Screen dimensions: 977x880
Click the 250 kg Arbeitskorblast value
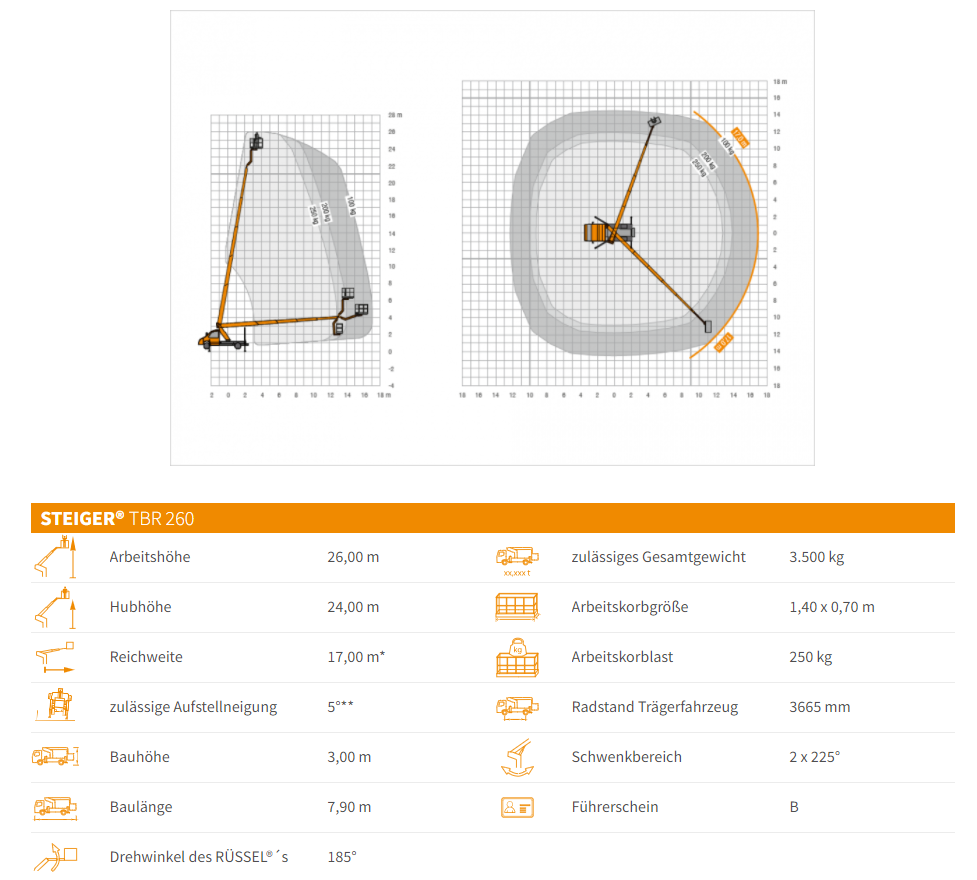(811, 658)
